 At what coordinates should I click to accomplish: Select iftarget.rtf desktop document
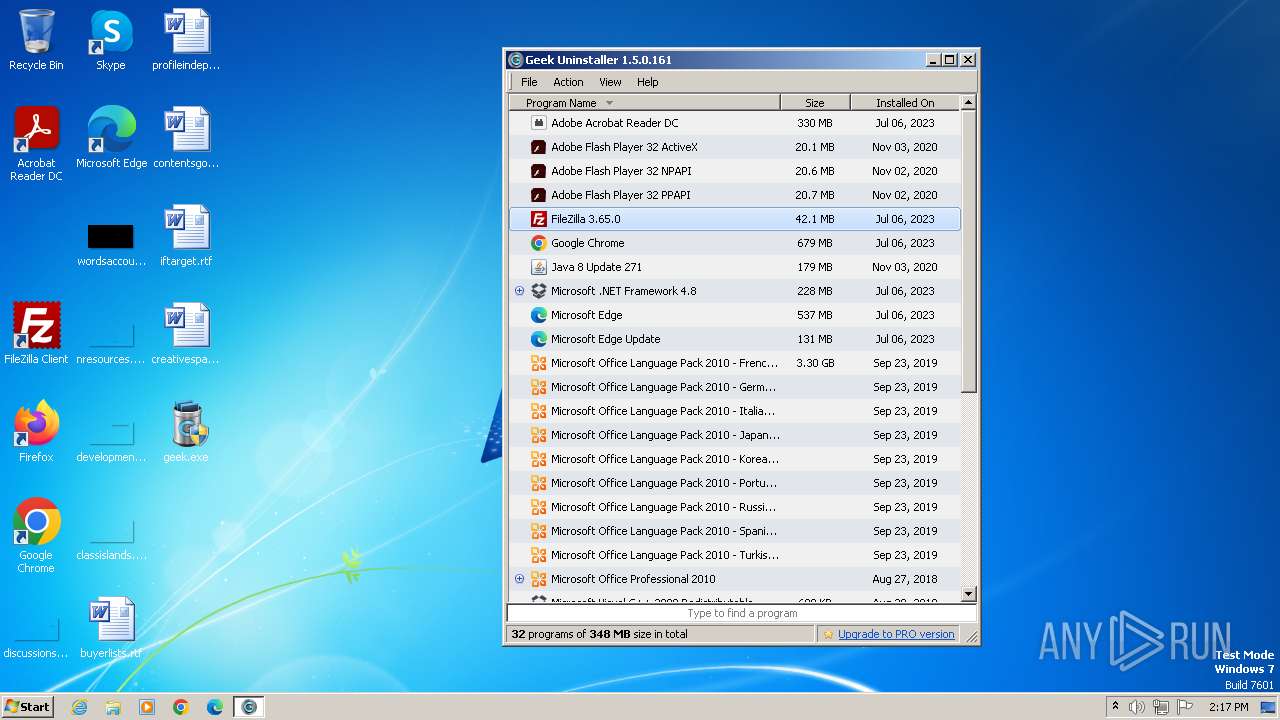(x=186, y=236)
